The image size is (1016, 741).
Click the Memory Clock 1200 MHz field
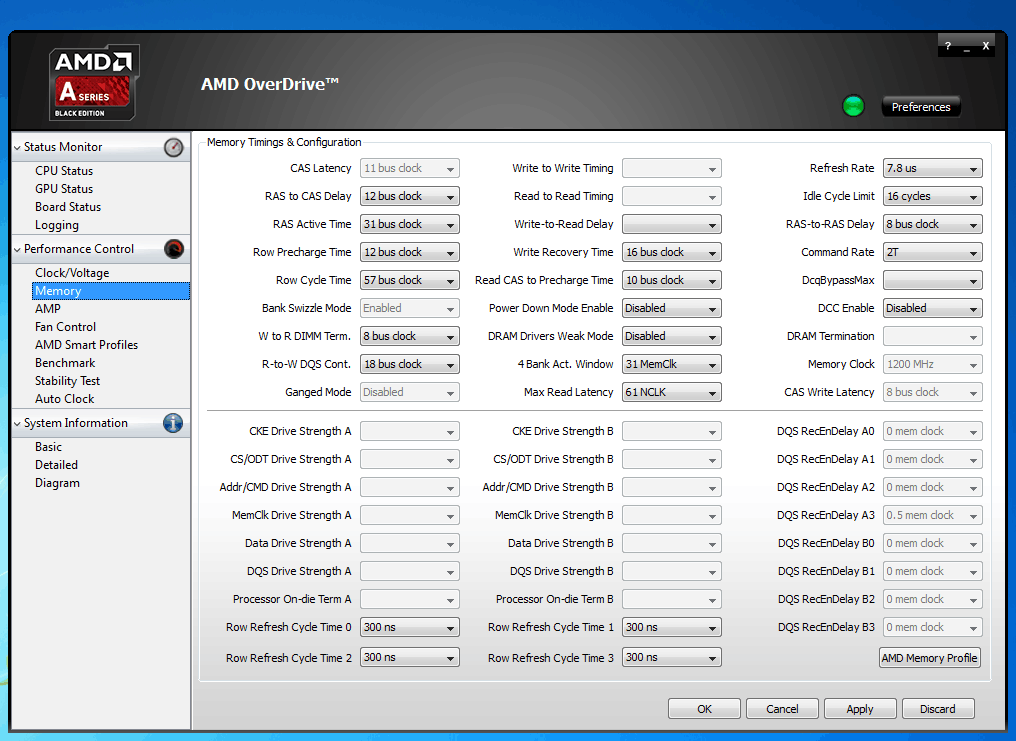tap(932, 364)
